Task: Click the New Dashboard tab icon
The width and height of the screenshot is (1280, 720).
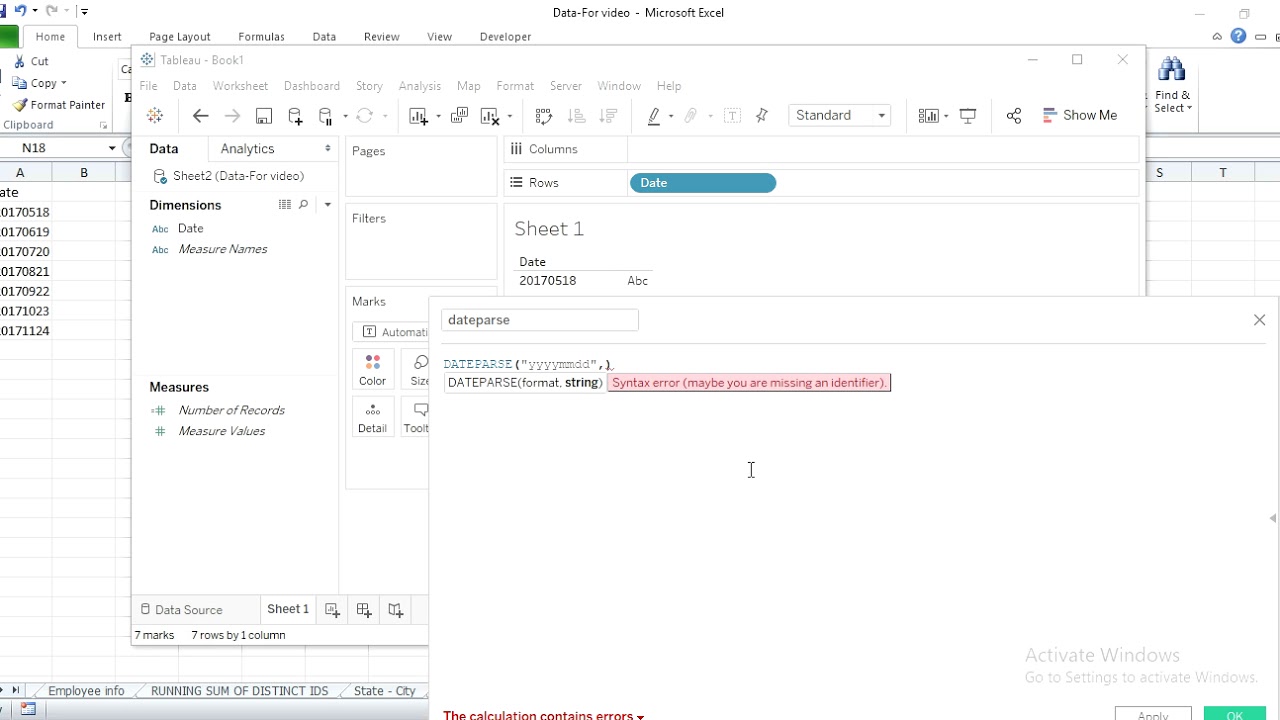Action: tap(364, 610)
